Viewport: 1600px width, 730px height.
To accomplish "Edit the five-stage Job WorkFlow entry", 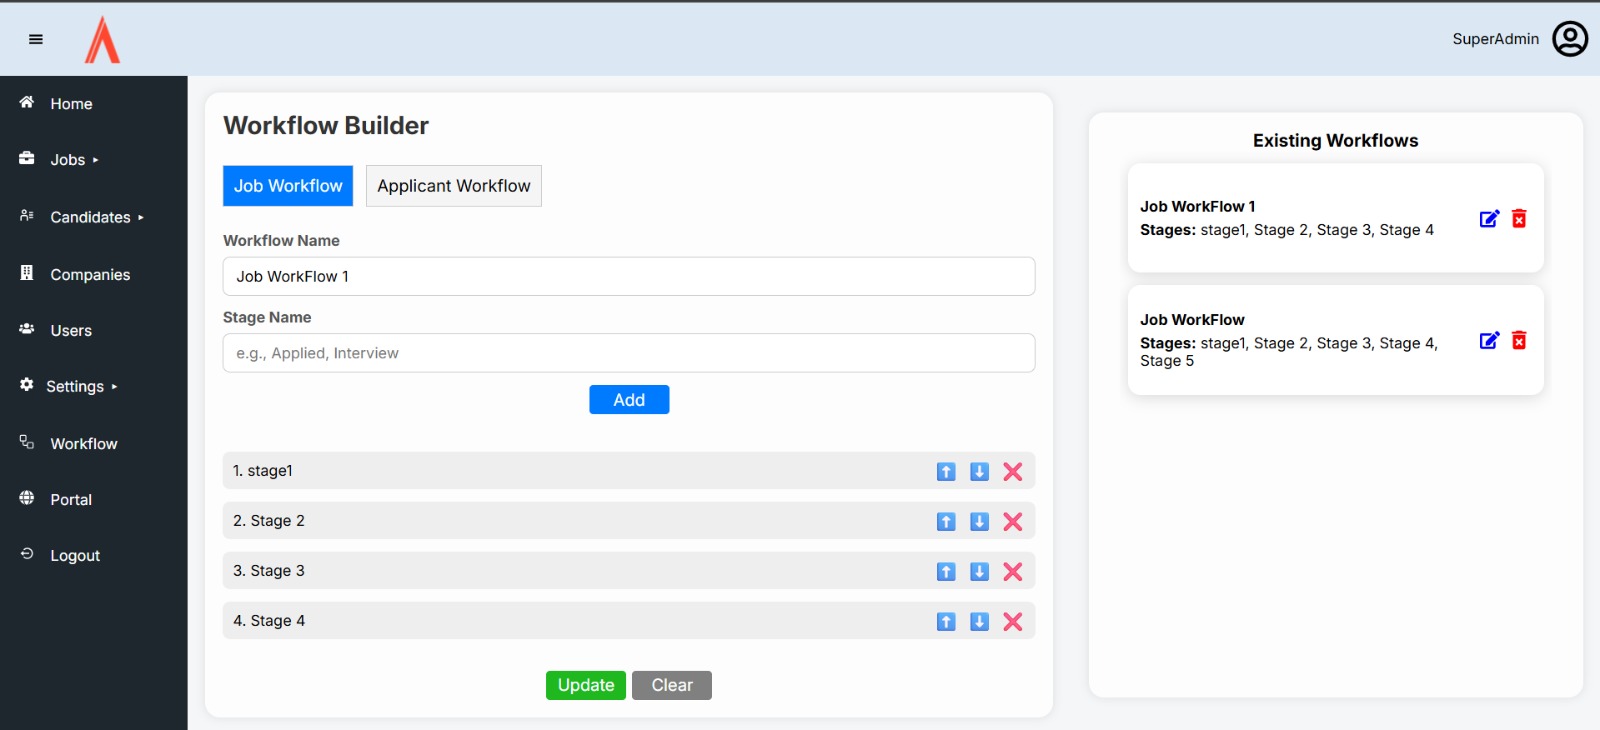I will coord(1489,341).
